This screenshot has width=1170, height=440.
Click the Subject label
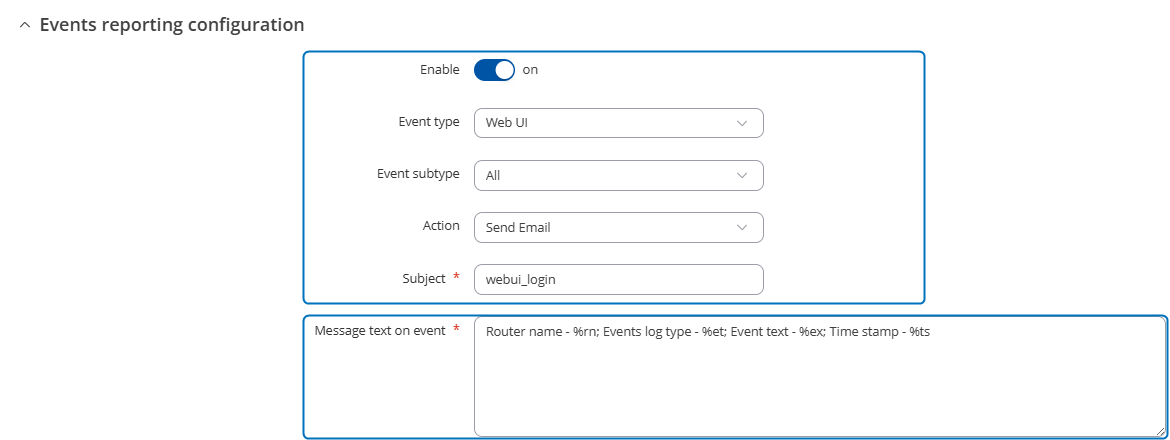pos(425,278)
